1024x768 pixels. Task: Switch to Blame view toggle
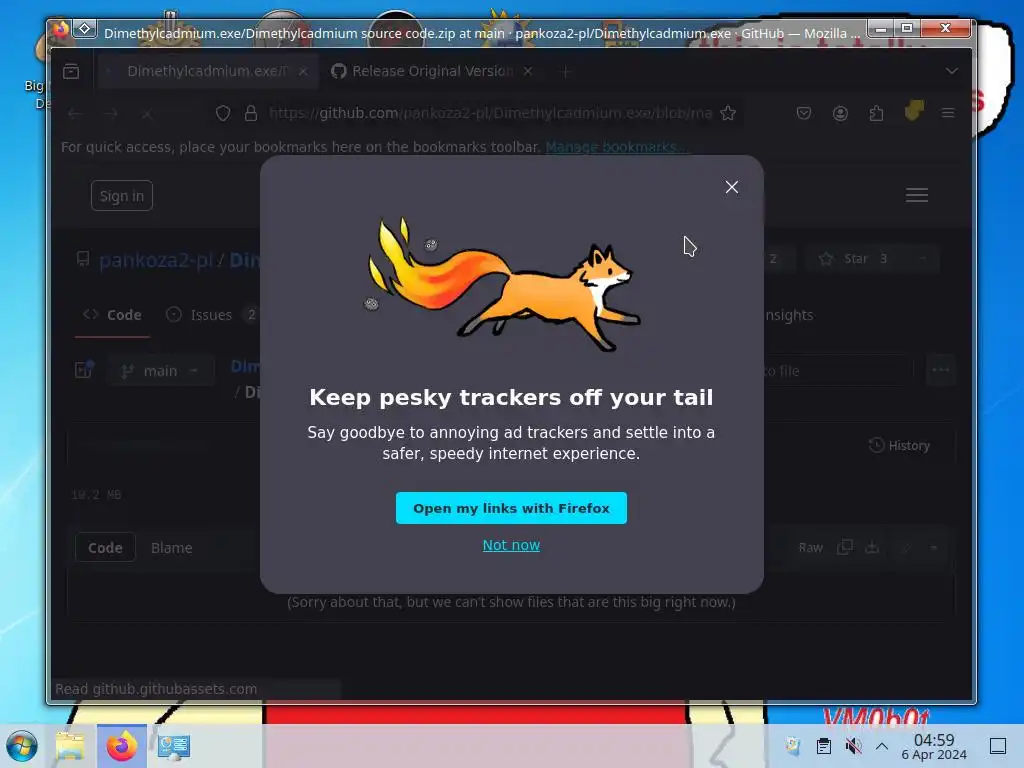click(172, 547)
